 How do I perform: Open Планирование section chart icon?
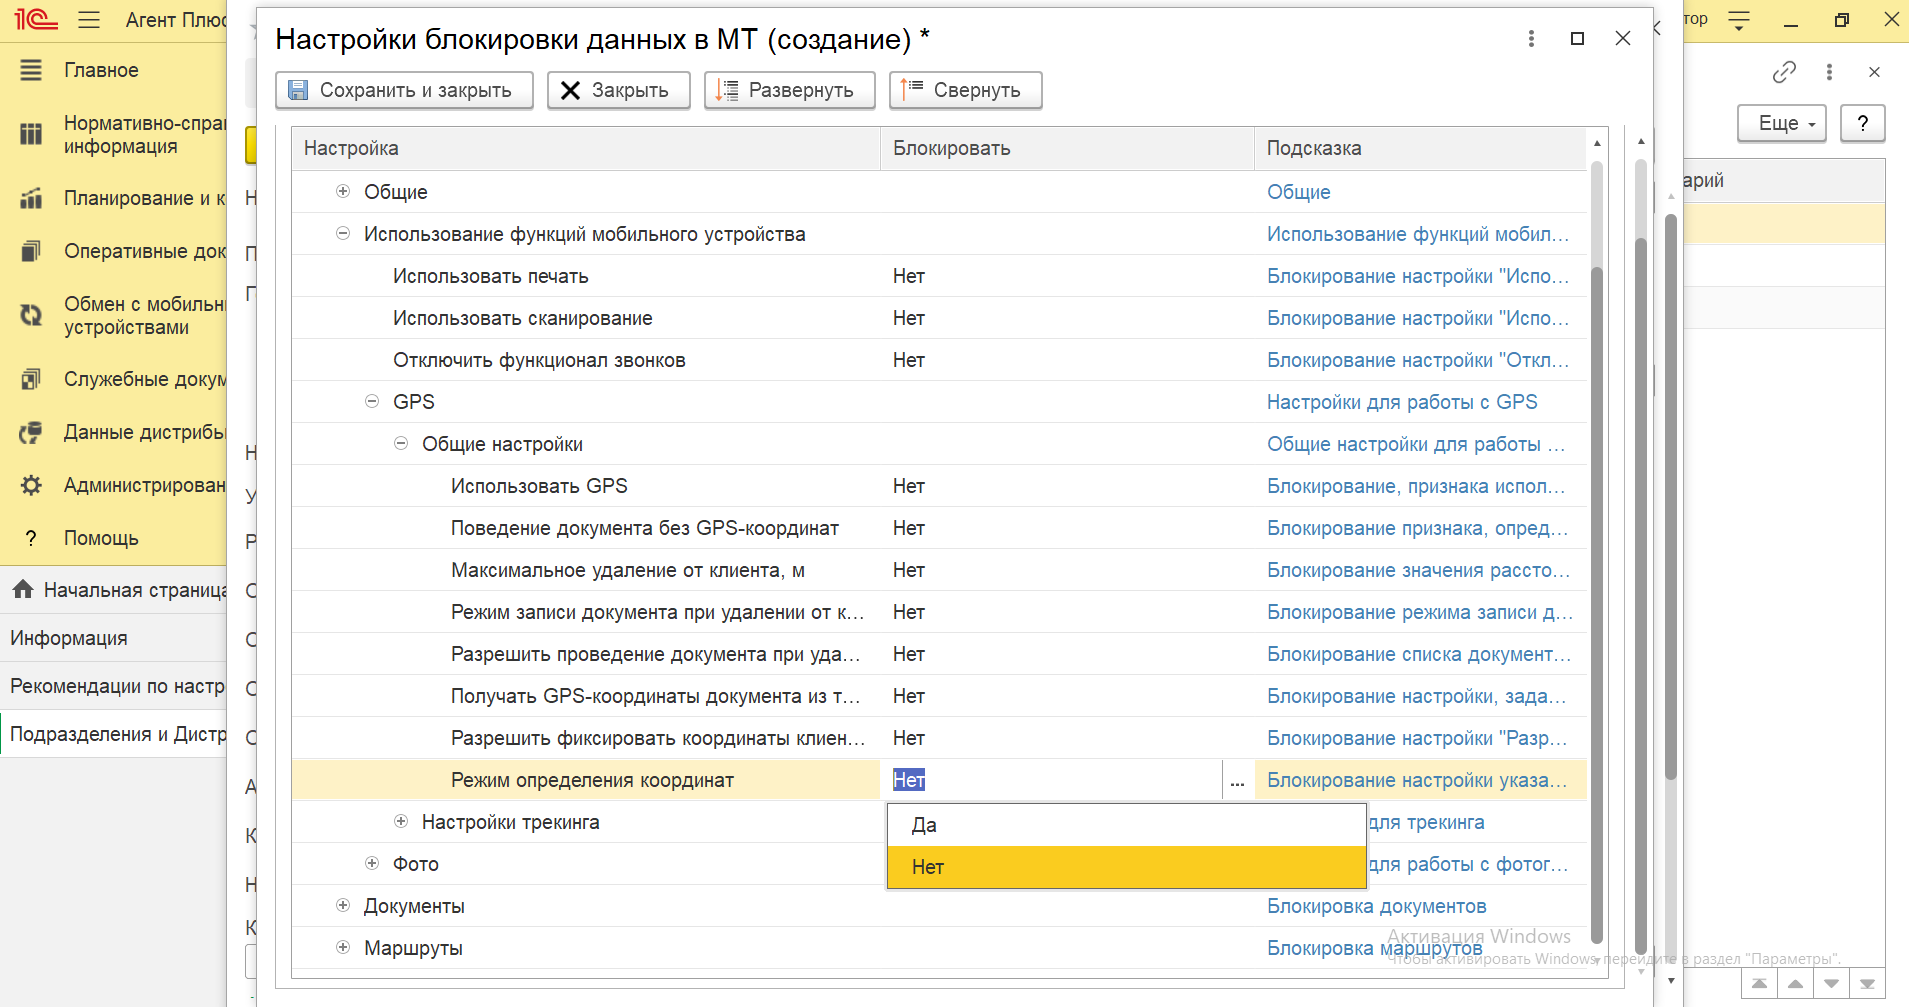[x=31, y=198]
